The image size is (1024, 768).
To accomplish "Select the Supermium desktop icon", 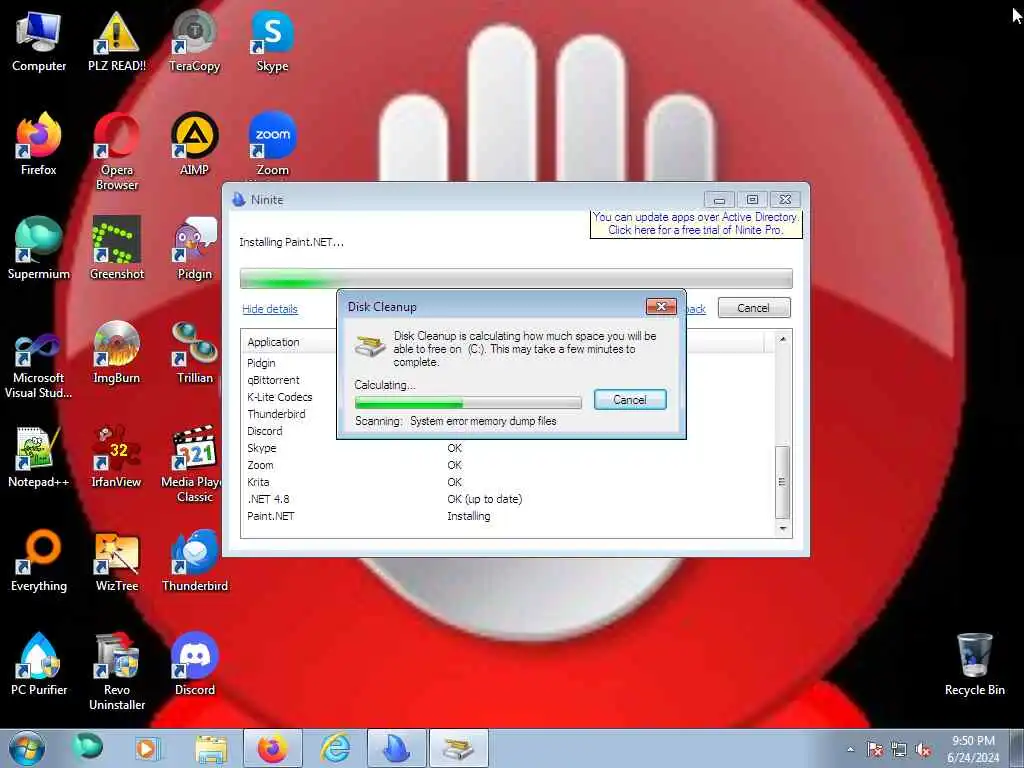I will click(x=39, y=248).
